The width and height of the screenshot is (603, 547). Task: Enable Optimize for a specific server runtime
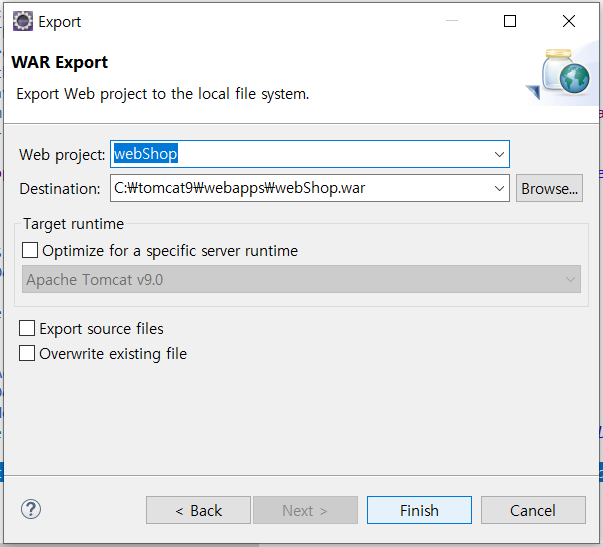(x=30, y=250)
